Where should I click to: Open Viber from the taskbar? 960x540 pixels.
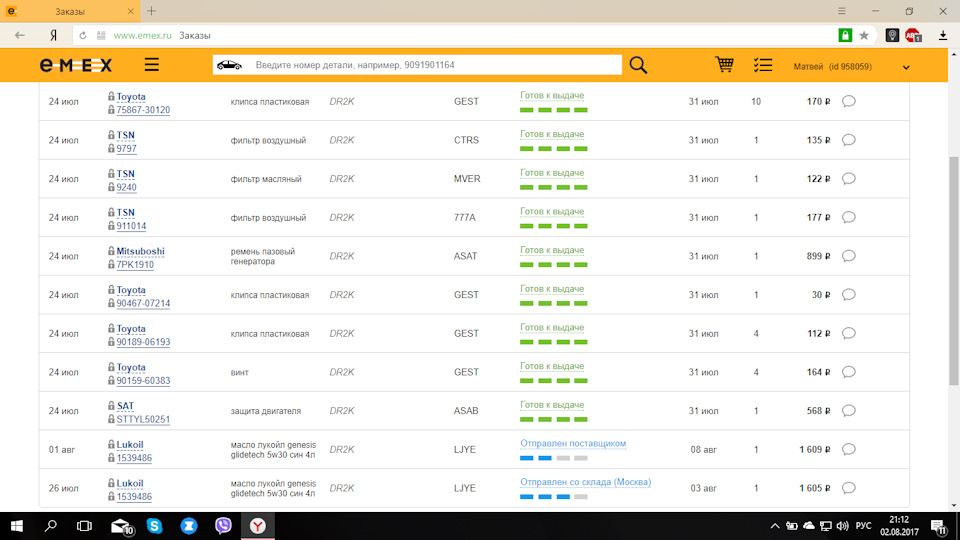pos(223,526)
